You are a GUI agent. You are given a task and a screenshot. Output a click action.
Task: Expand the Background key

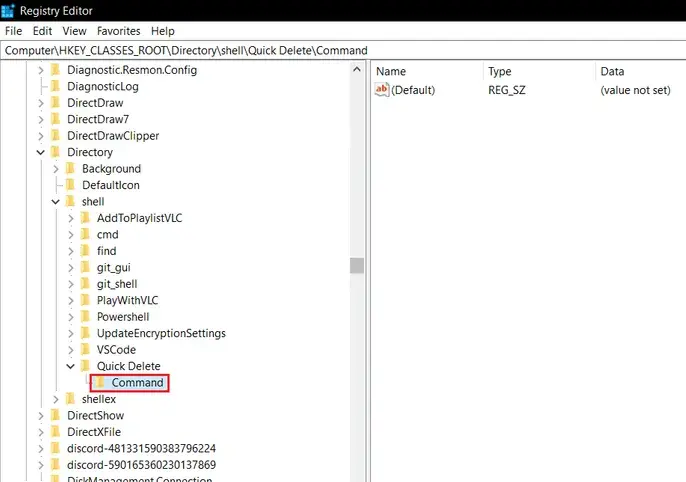point(56,169)
